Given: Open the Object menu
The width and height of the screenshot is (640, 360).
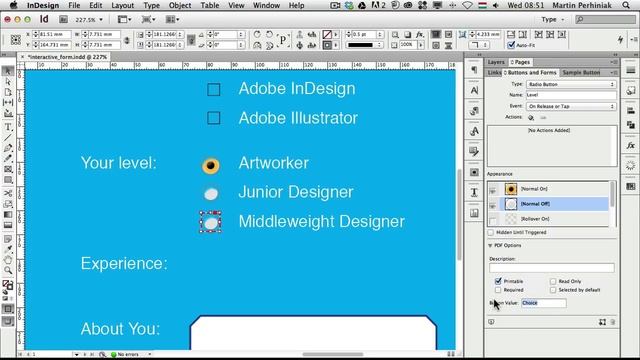Looking at the screenshot, I should [180, 5].
